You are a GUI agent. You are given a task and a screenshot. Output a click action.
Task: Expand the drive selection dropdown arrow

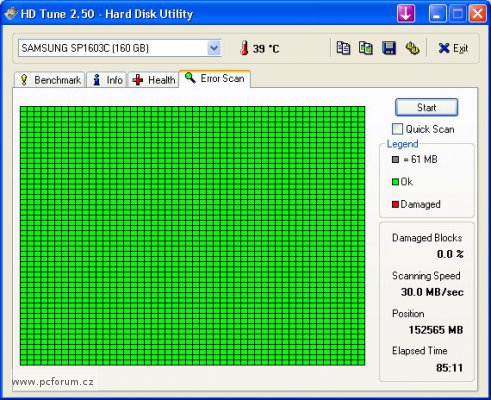(214, 48)
